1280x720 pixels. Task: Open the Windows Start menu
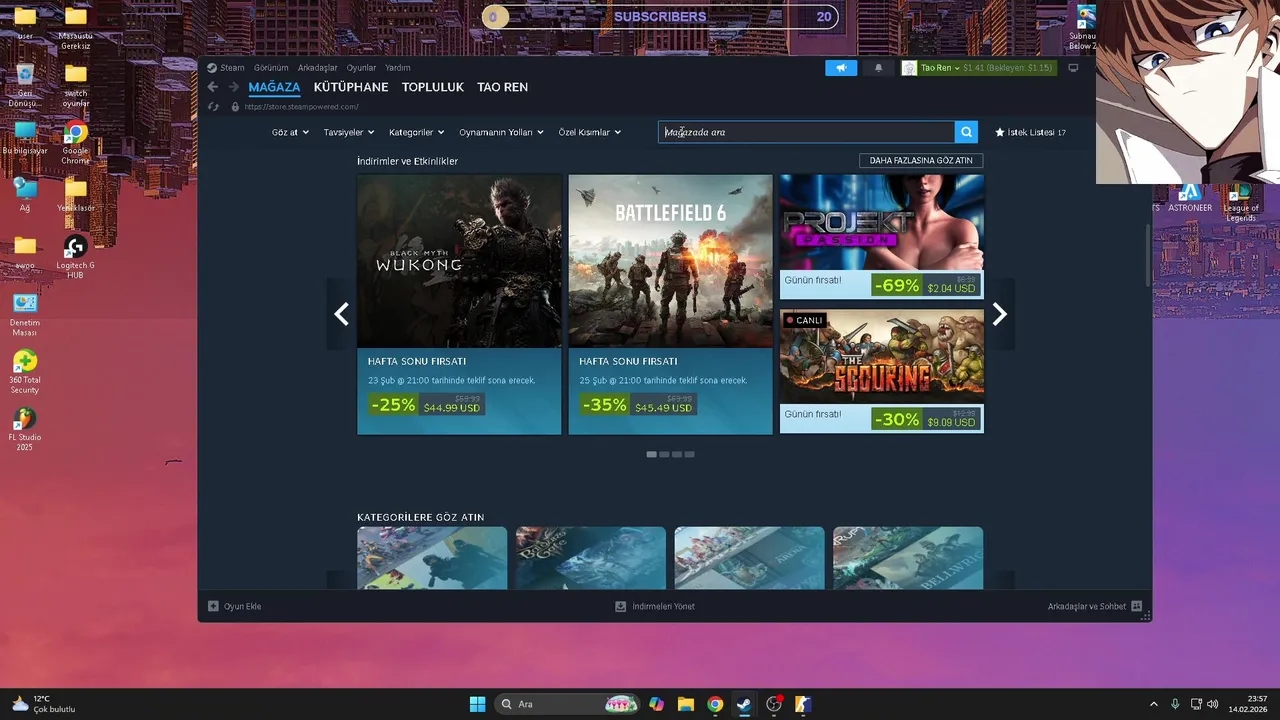click(477, 704)
